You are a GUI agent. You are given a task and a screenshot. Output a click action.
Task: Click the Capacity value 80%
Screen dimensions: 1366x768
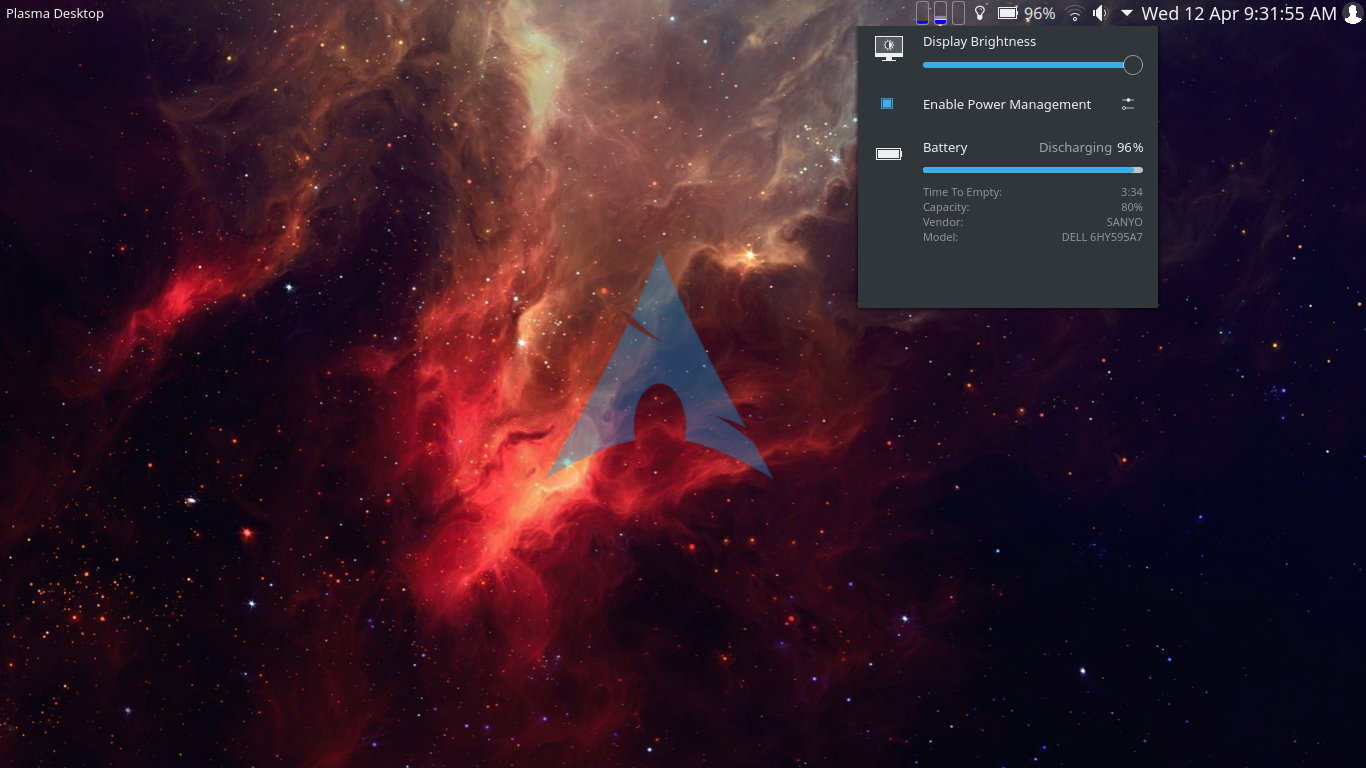[1132, 207]
